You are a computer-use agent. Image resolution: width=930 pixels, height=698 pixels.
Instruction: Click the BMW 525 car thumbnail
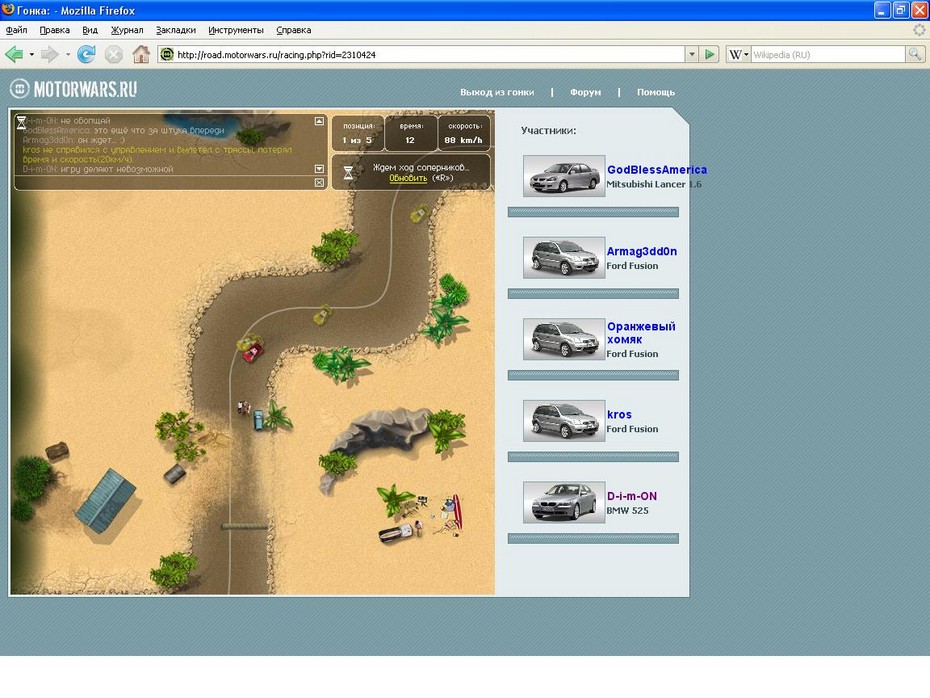(x=564, y=502)
